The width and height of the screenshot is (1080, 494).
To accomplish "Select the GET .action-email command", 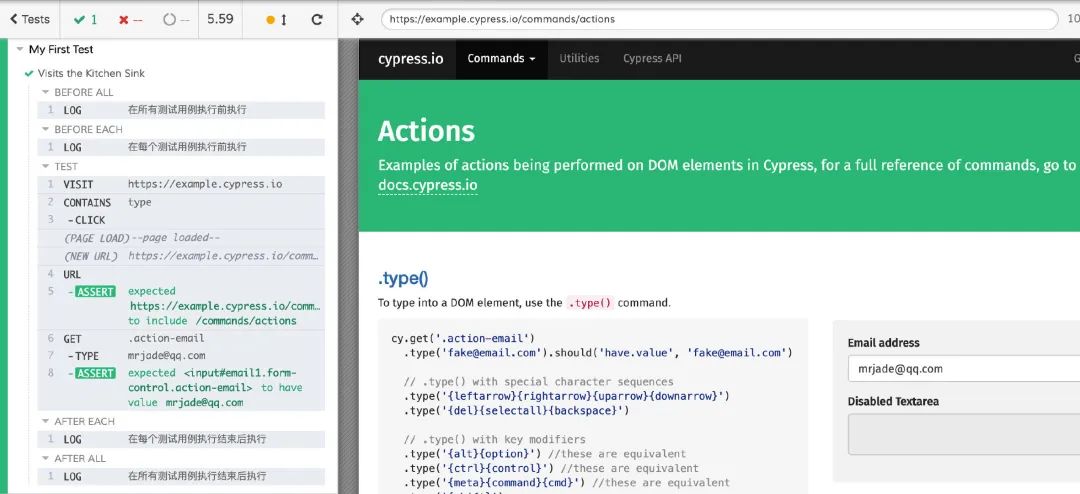I will 181,338.
